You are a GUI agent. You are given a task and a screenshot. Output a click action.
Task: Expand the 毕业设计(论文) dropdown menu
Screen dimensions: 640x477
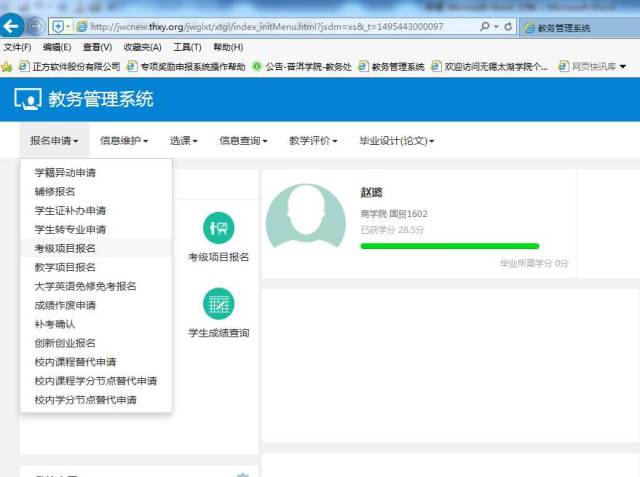(397, 141)
